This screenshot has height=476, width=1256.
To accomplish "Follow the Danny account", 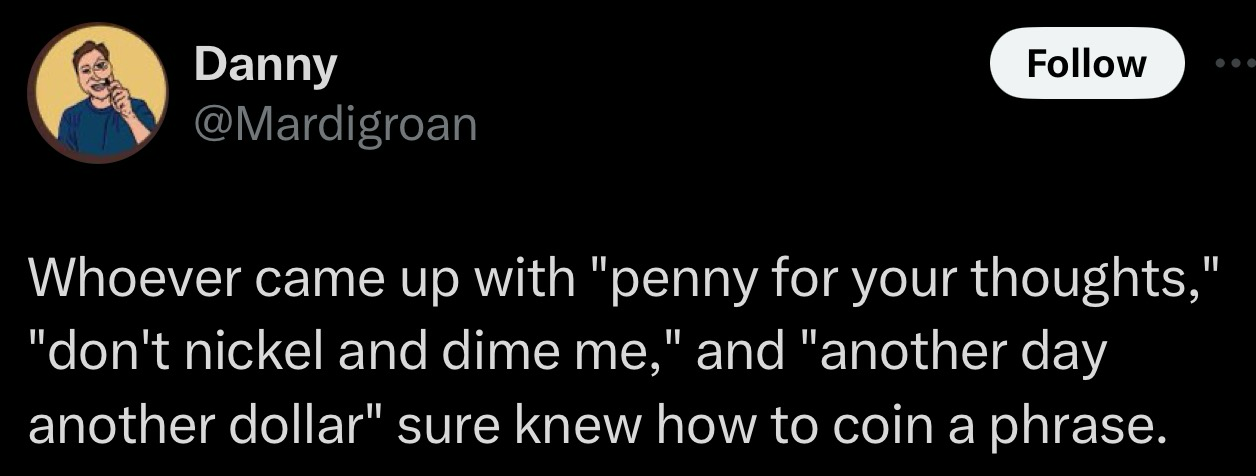I will (x=1086, y=64).
